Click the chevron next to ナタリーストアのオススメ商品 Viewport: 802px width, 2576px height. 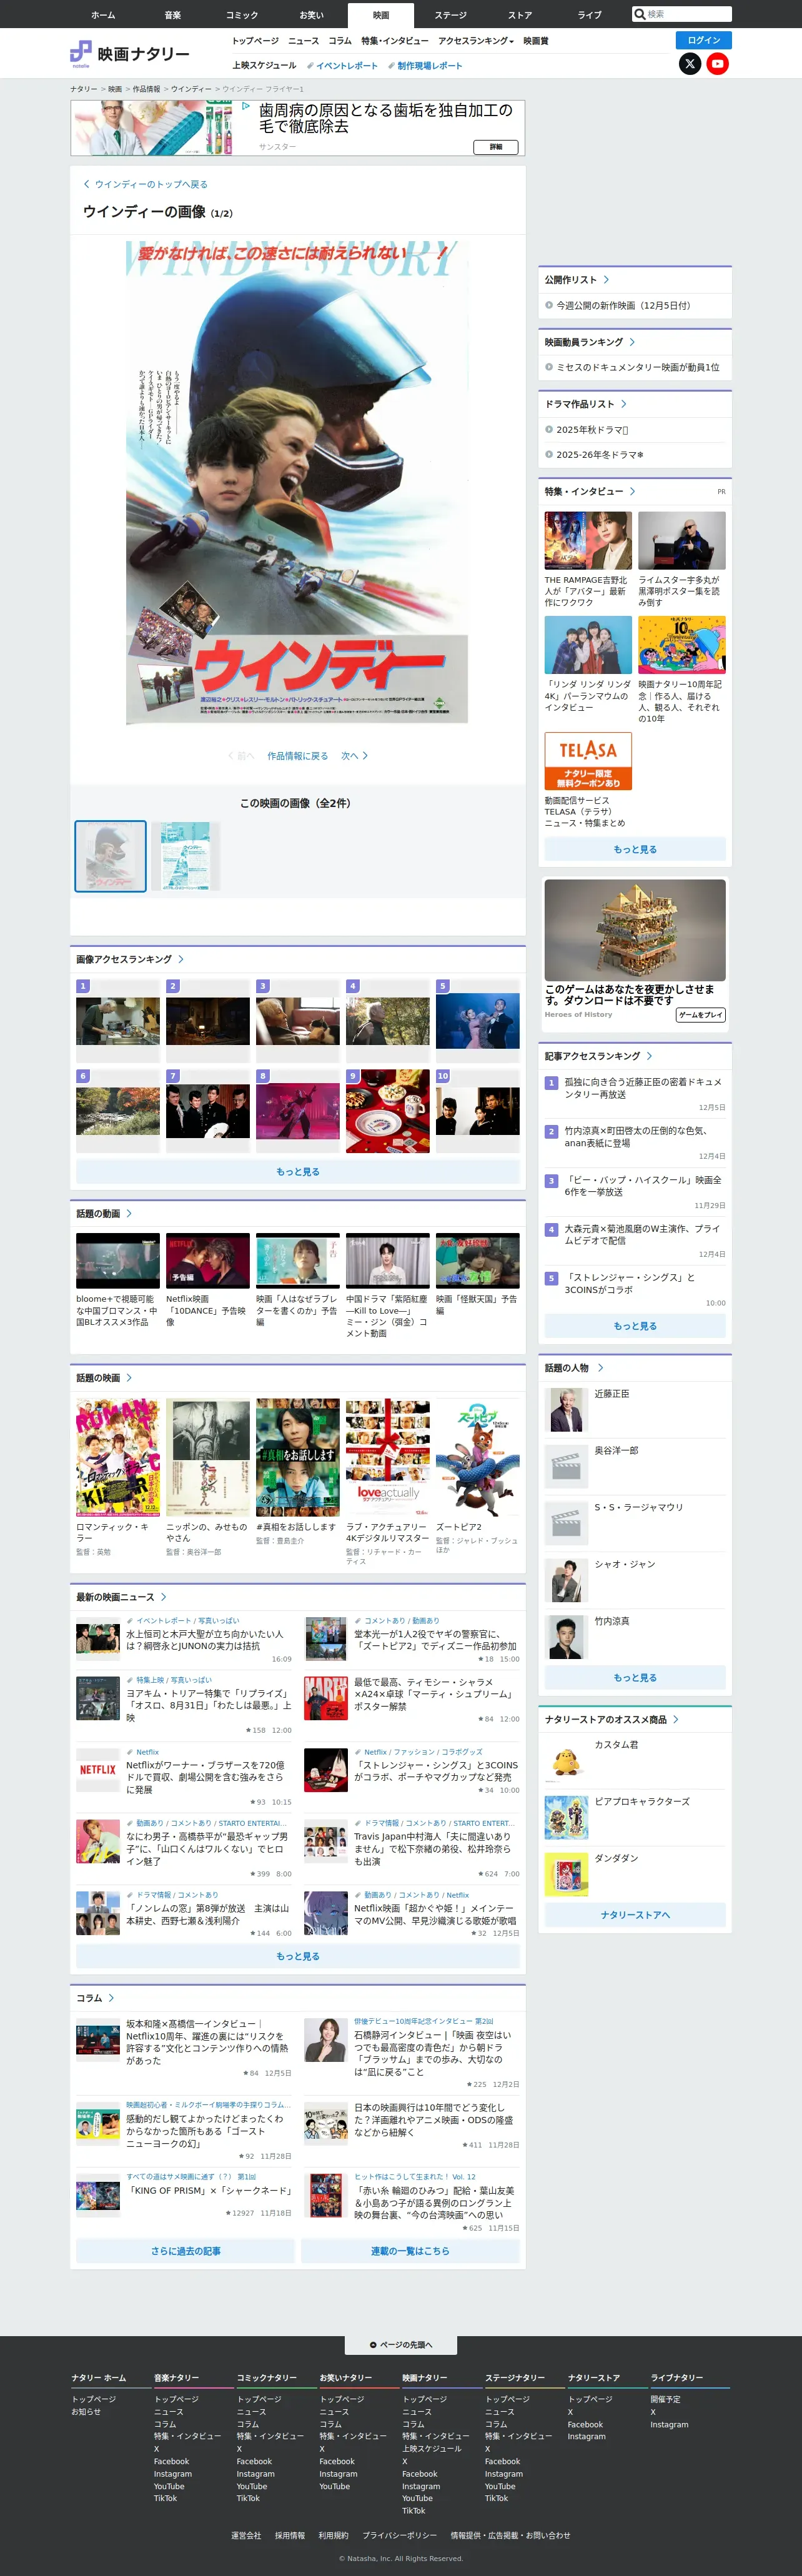pyautogui.click(x=676, y=1720)
